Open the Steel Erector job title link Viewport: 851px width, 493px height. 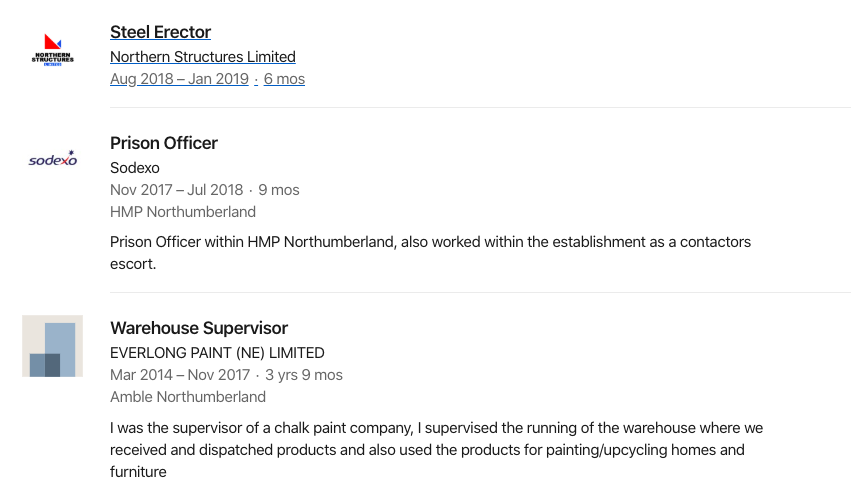160,32
